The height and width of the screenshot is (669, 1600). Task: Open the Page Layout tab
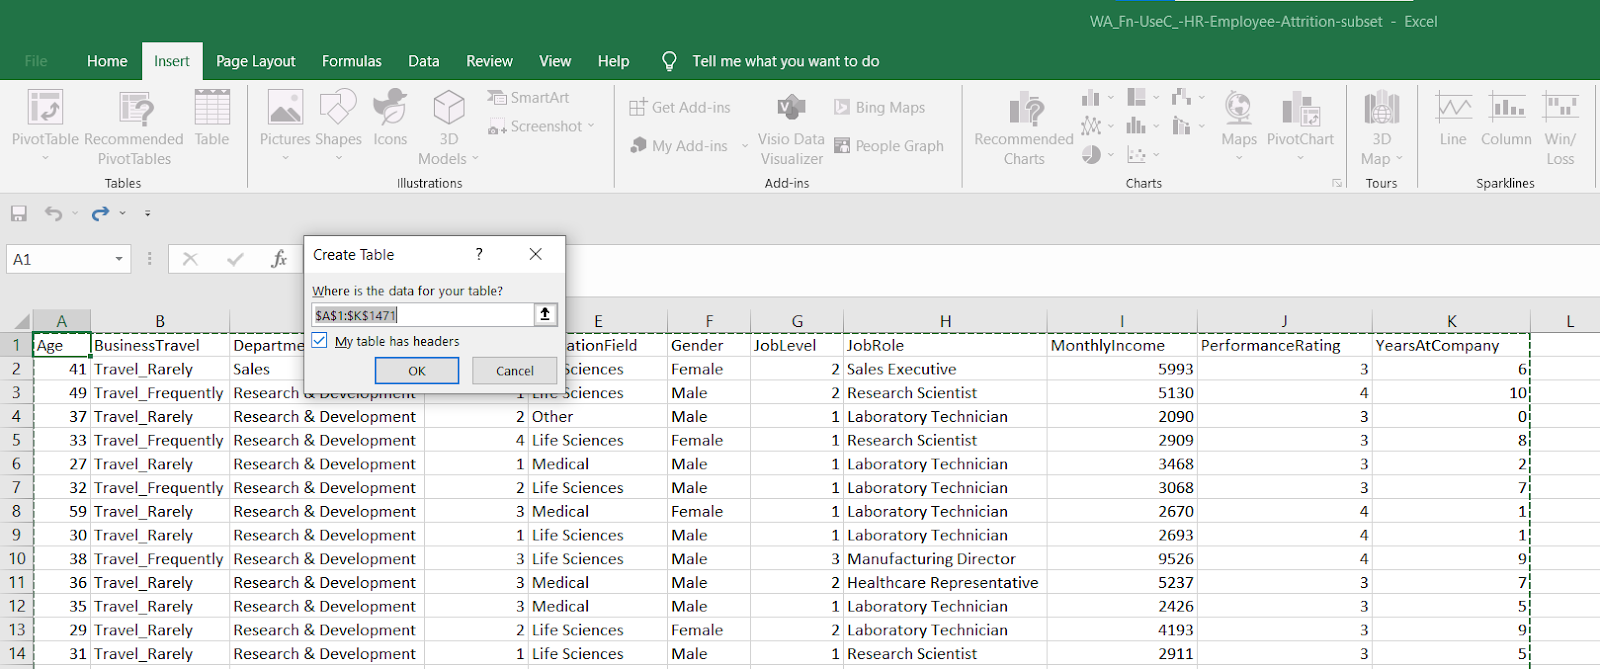[x=256, y=61]
